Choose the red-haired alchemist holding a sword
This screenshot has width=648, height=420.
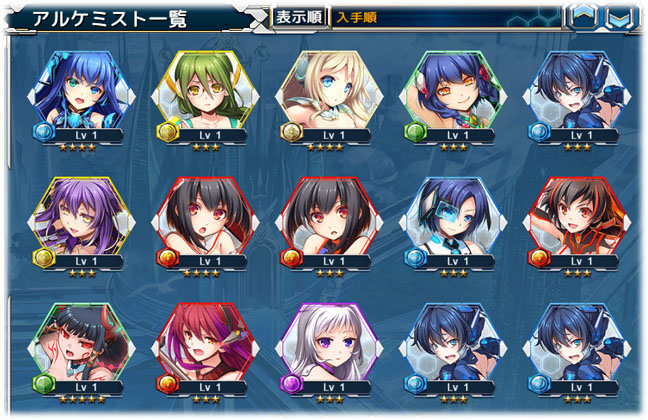tap(205, 343)
